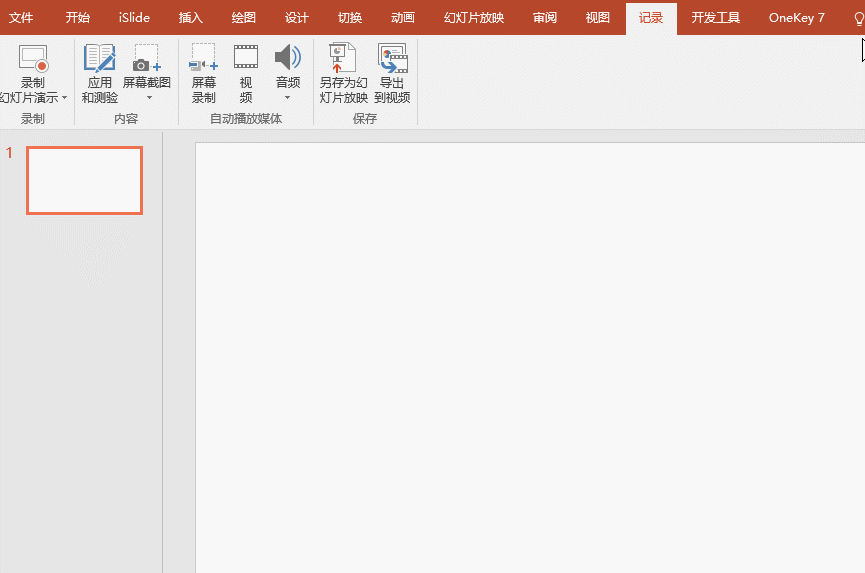This screenshot has height=573, width=865.
Task: Click 导出到视频 export to video
Action: click(392, 74)
